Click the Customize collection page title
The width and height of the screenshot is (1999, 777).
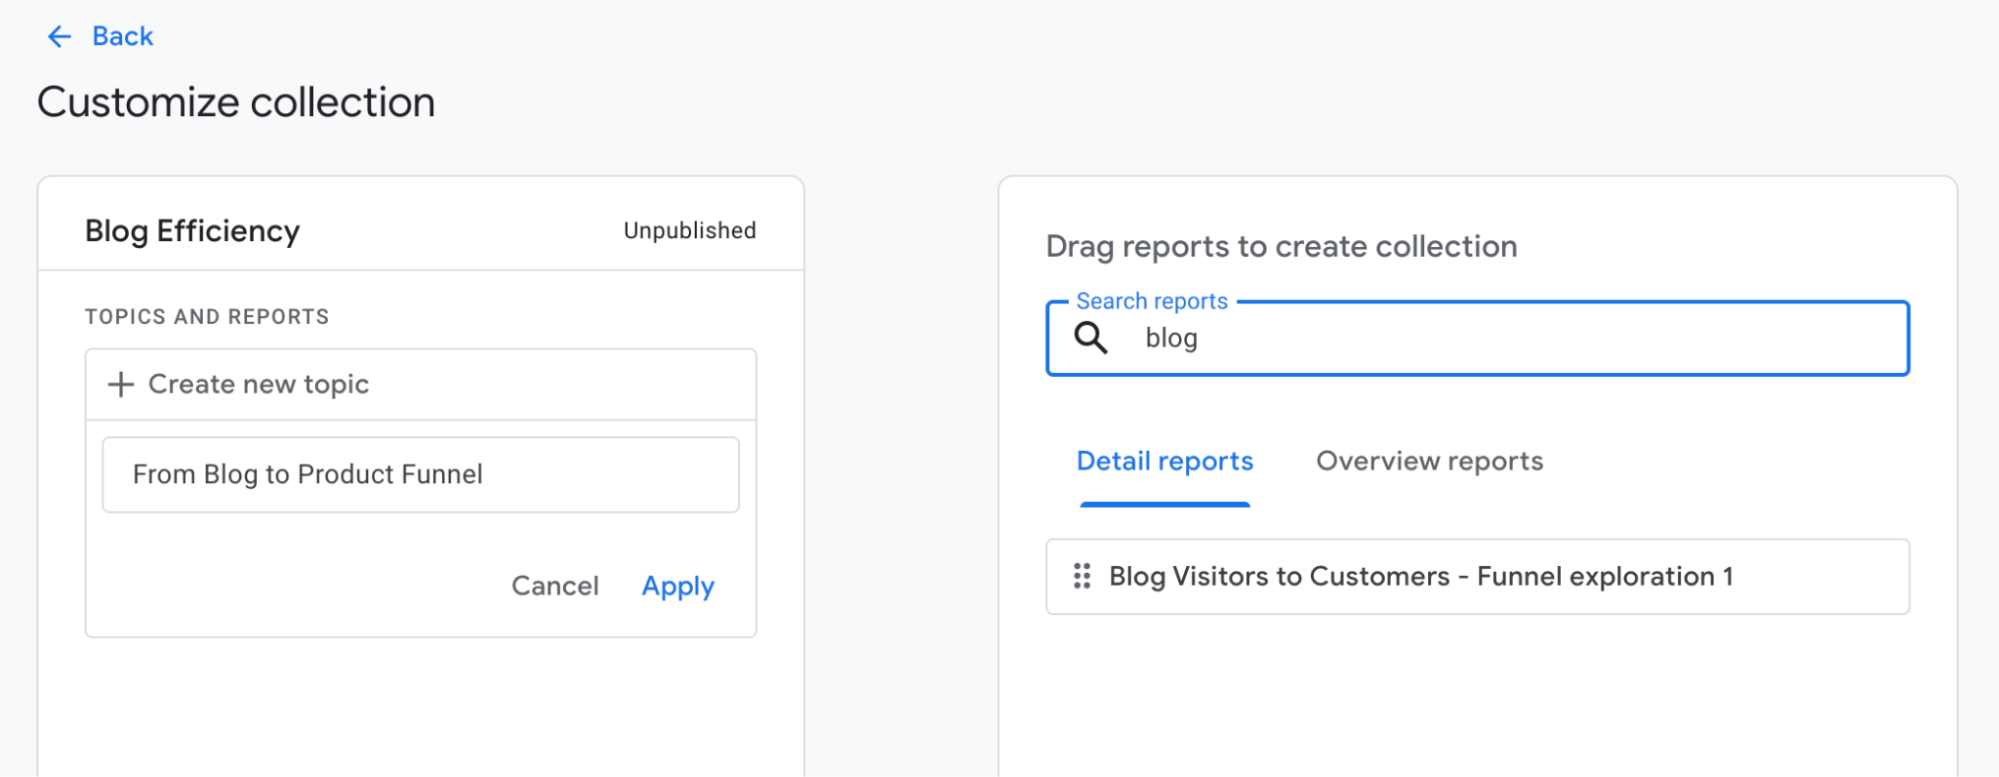click(x=236, y=103)
